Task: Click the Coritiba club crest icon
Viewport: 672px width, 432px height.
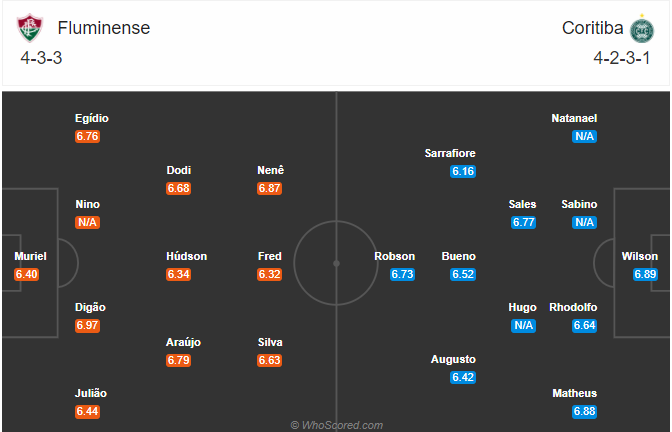Action: point(642,29)
